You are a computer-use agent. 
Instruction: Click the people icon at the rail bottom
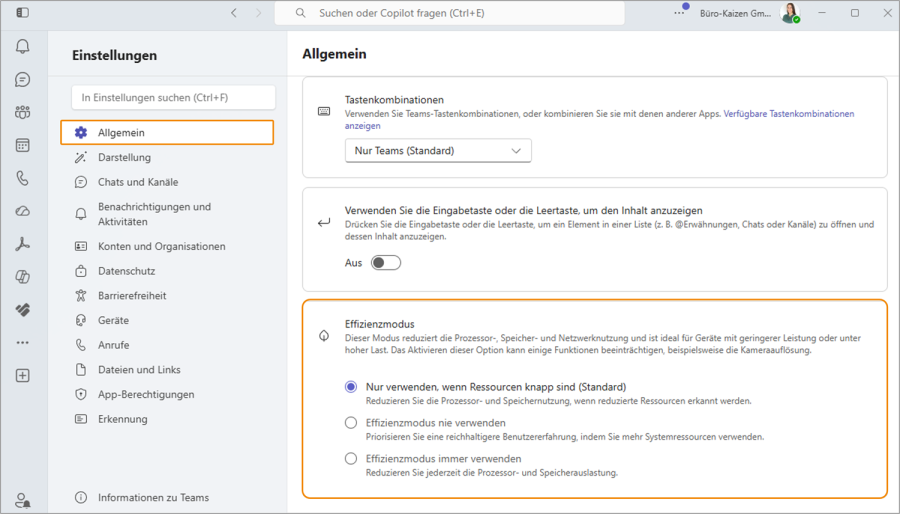point(22,500)
